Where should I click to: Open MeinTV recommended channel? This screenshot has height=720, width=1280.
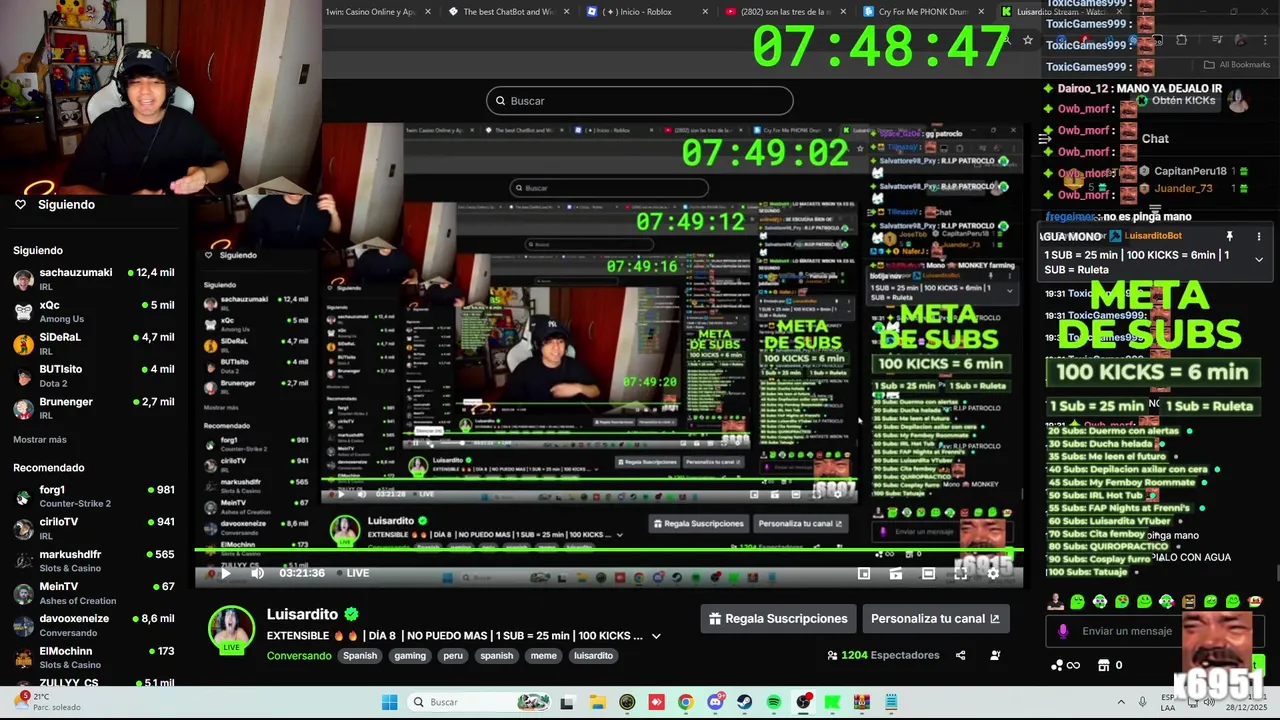tap(93, 592)
